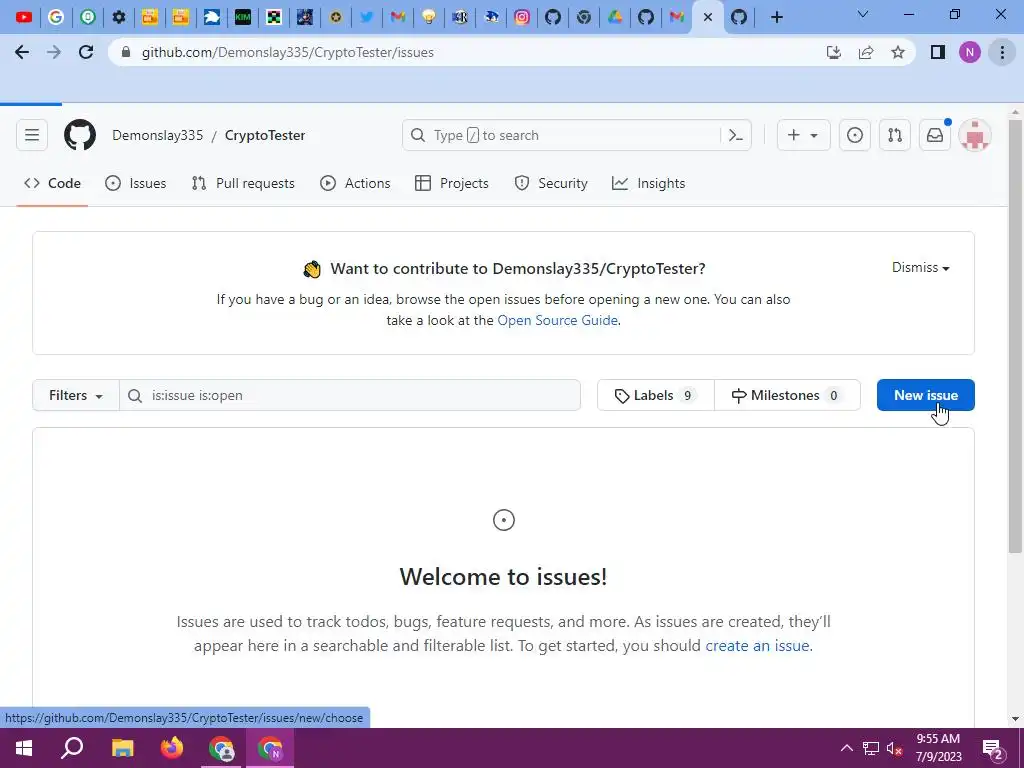Open the Chrome profile N avatar
The height and width of the screenshot is (768, 1024).
click(970, 52)
